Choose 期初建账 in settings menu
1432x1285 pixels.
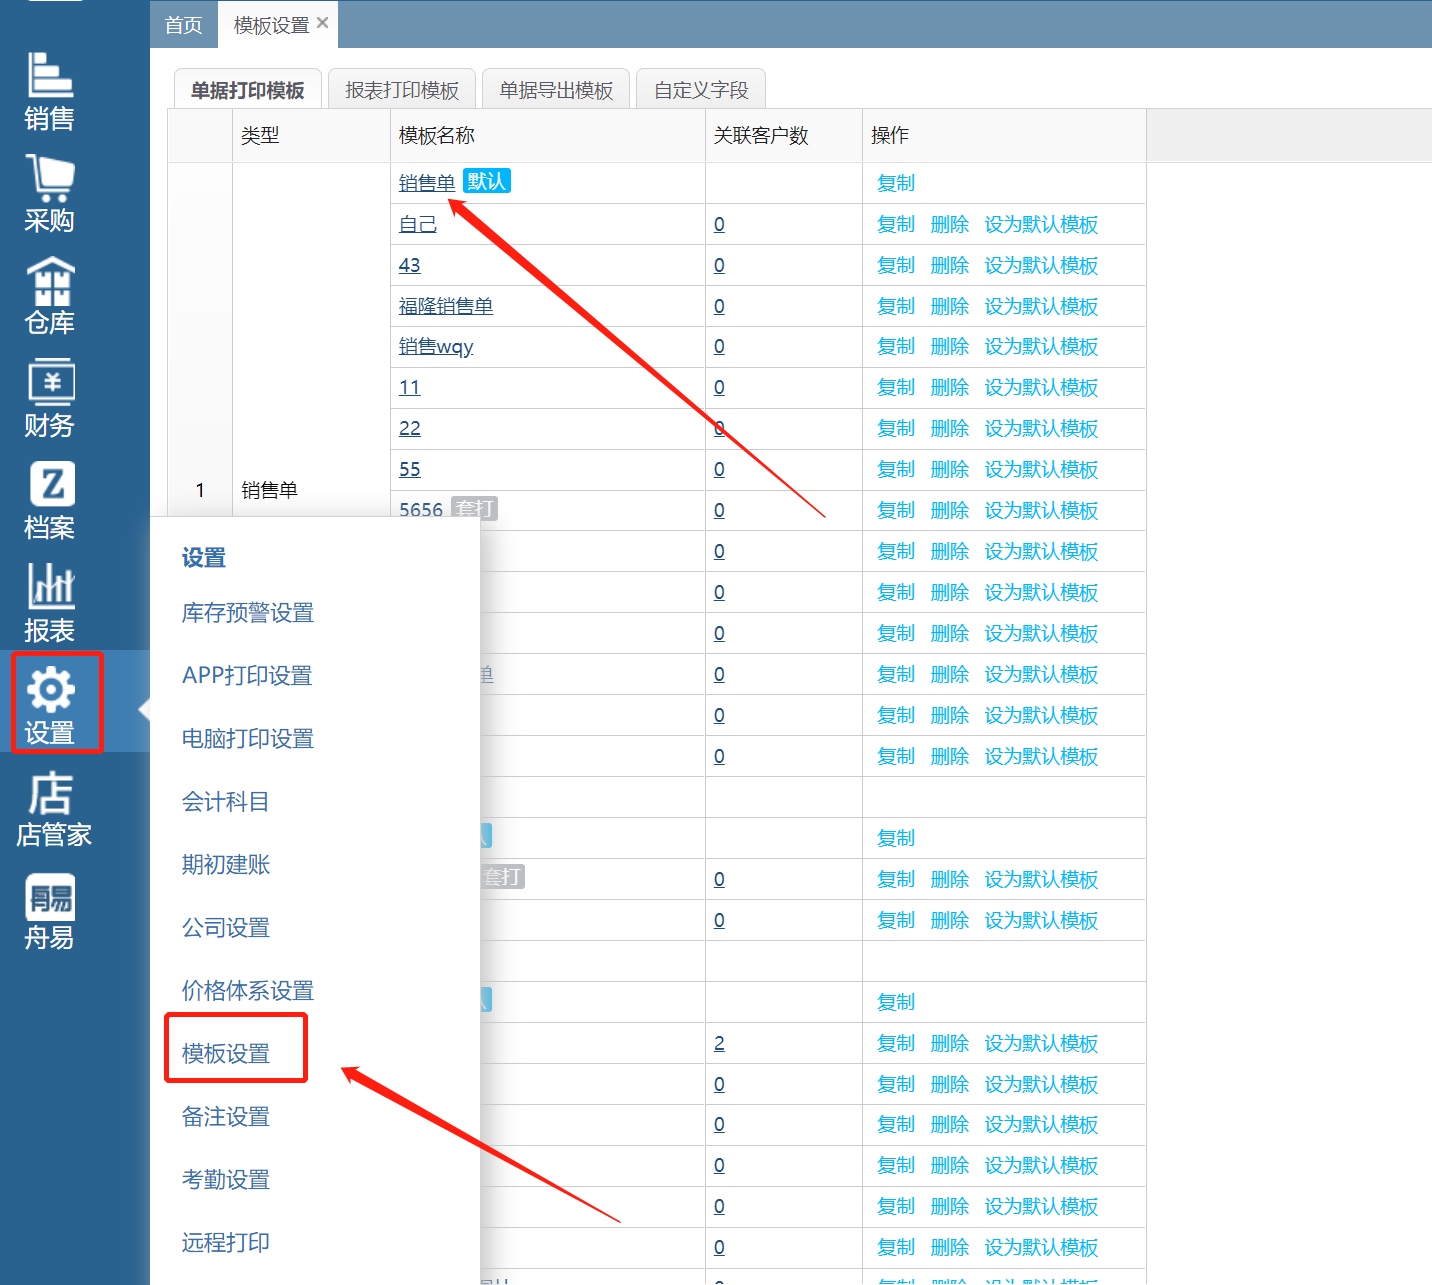click(225, 865)
